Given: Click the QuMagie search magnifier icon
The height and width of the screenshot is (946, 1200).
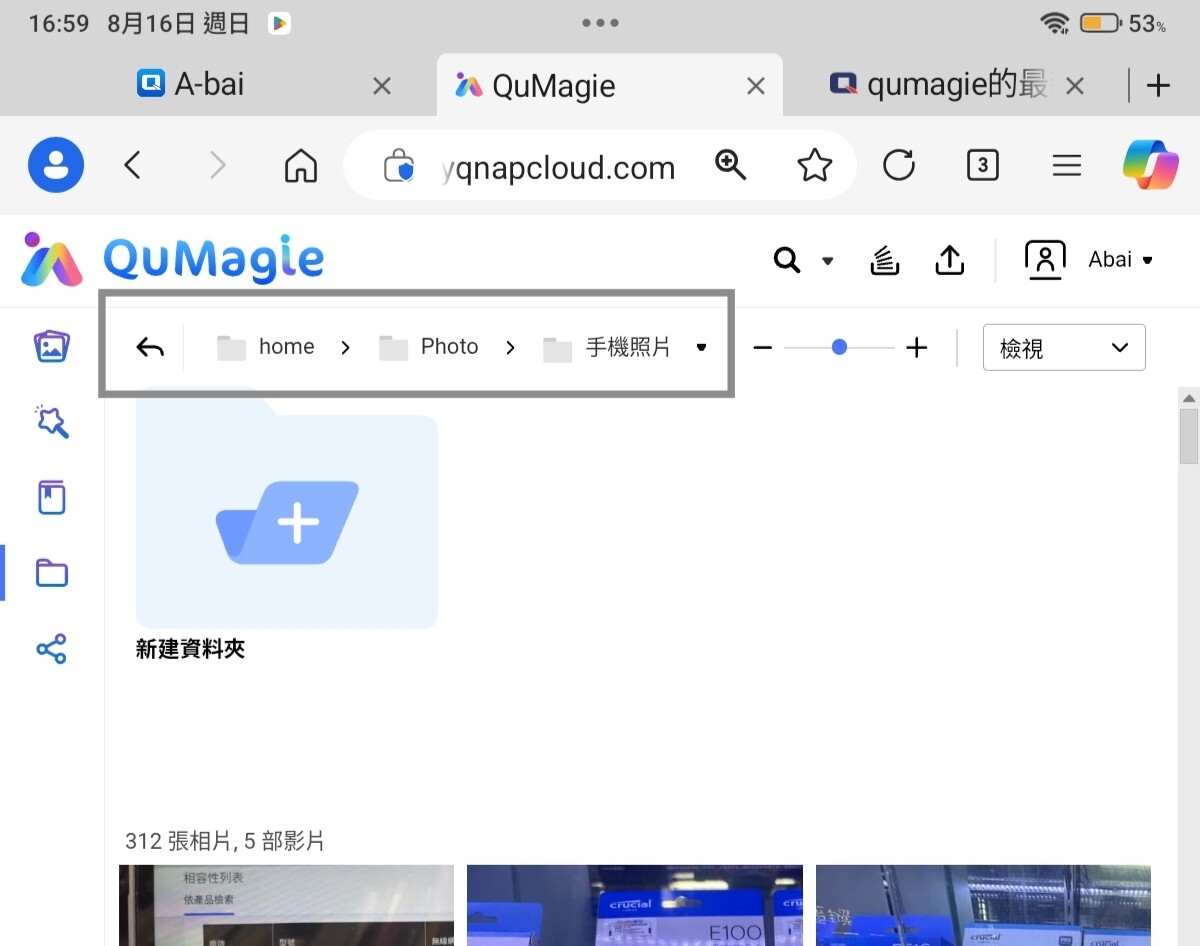Looking at the screenshot, I should pyautogui.click(x=788, y=260).
